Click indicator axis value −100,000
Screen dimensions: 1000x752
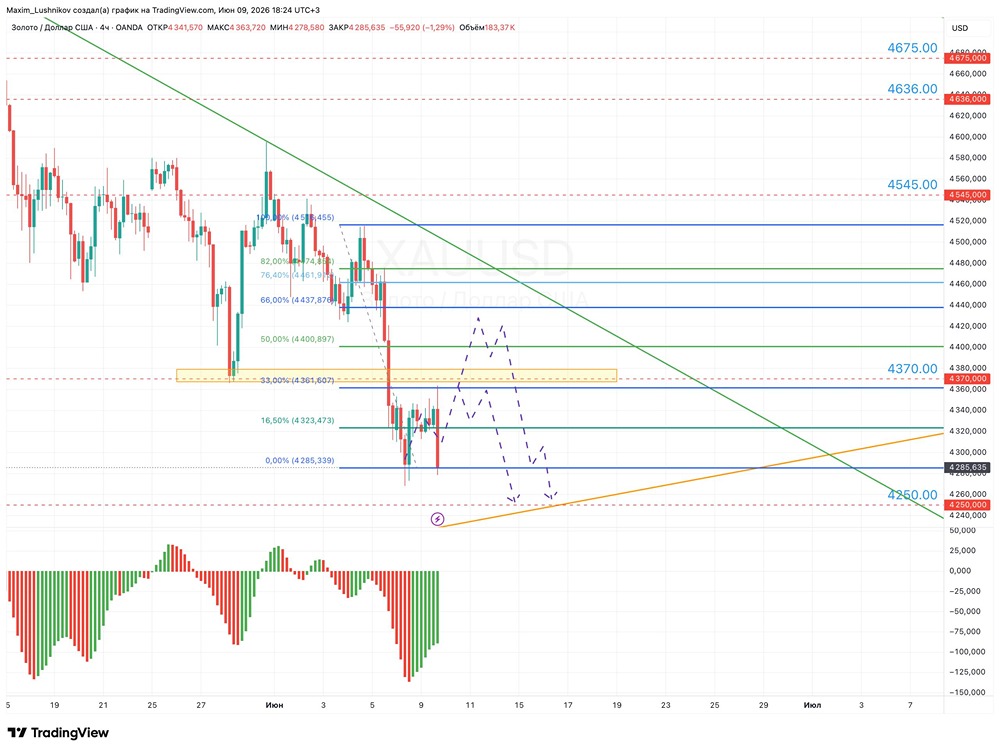[965, 652]
